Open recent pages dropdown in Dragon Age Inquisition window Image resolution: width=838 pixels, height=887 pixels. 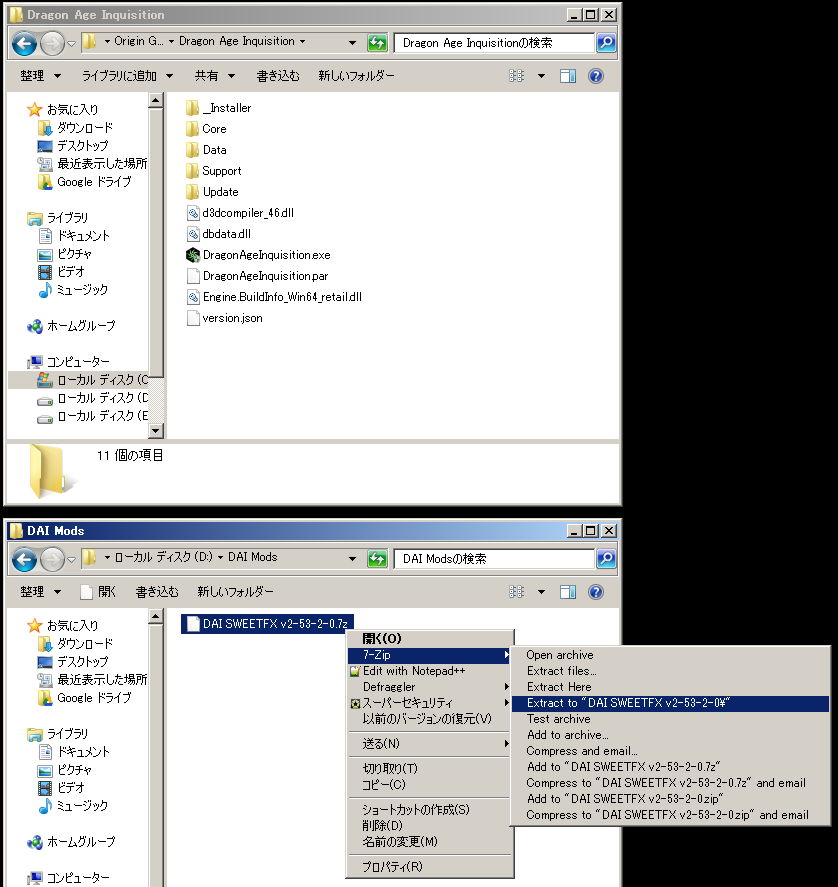pos(71,44)
